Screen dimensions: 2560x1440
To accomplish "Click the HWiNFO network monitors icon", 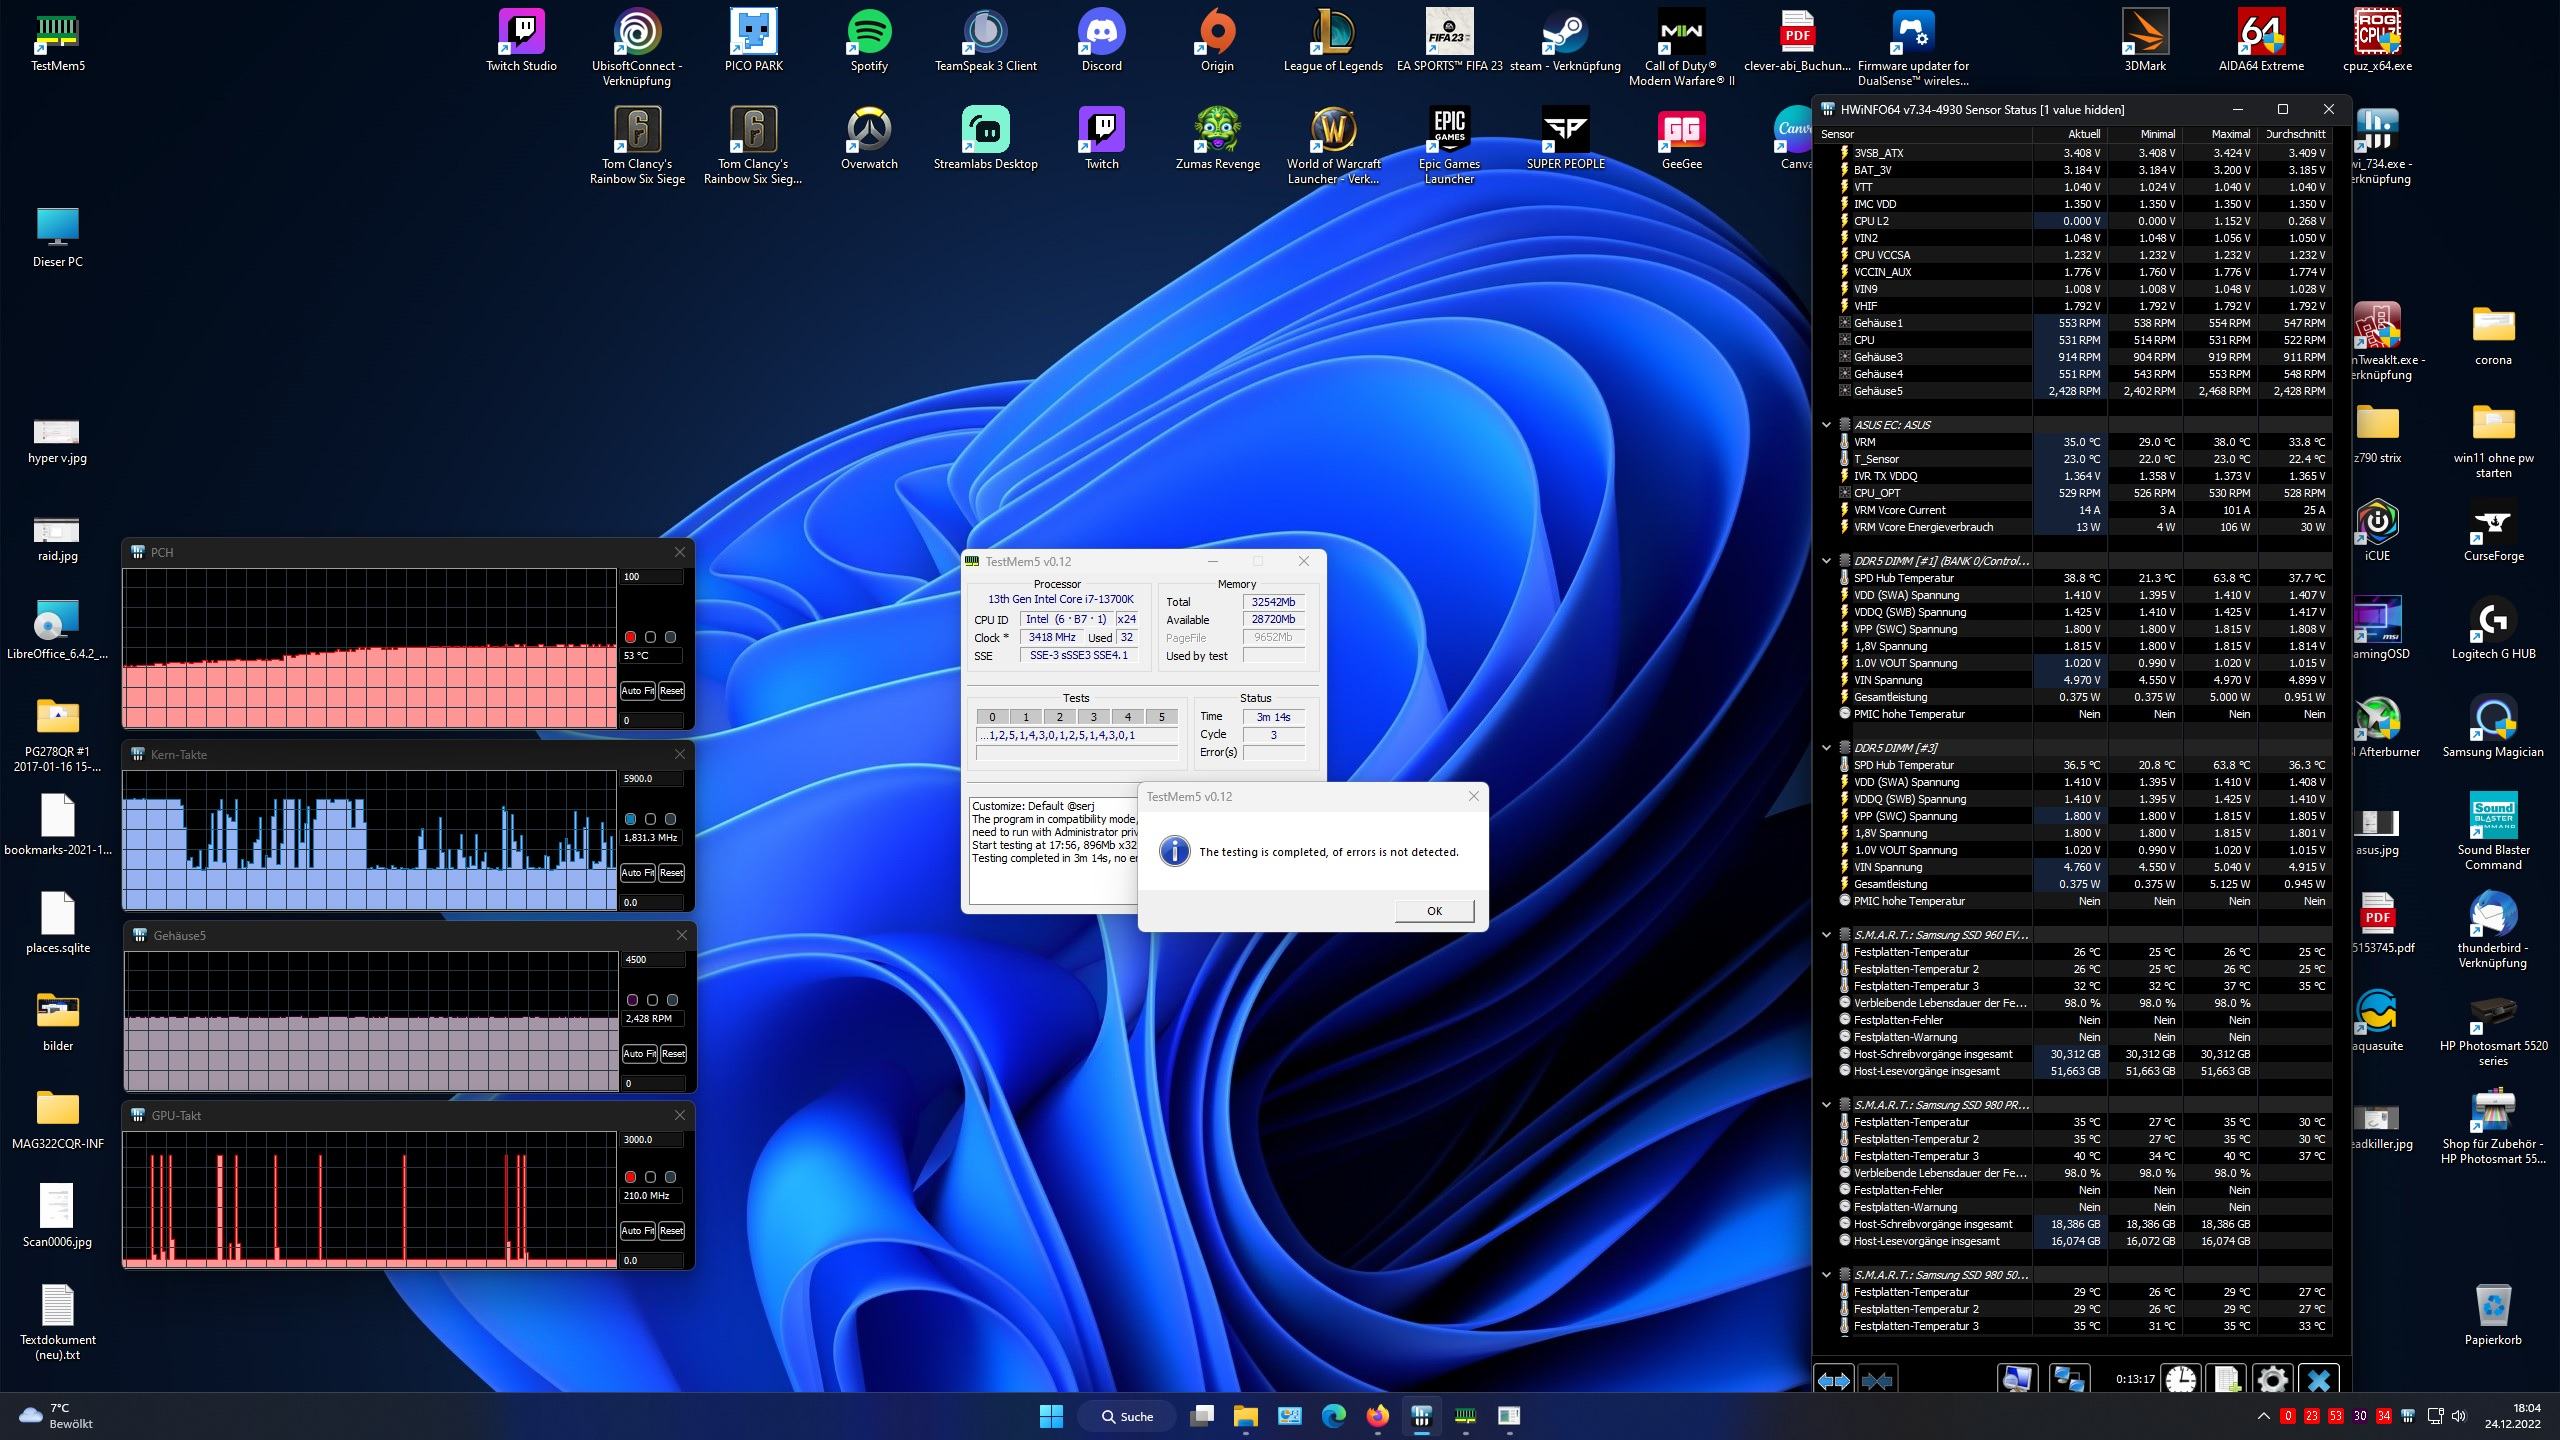I will pos(2068,1380).
